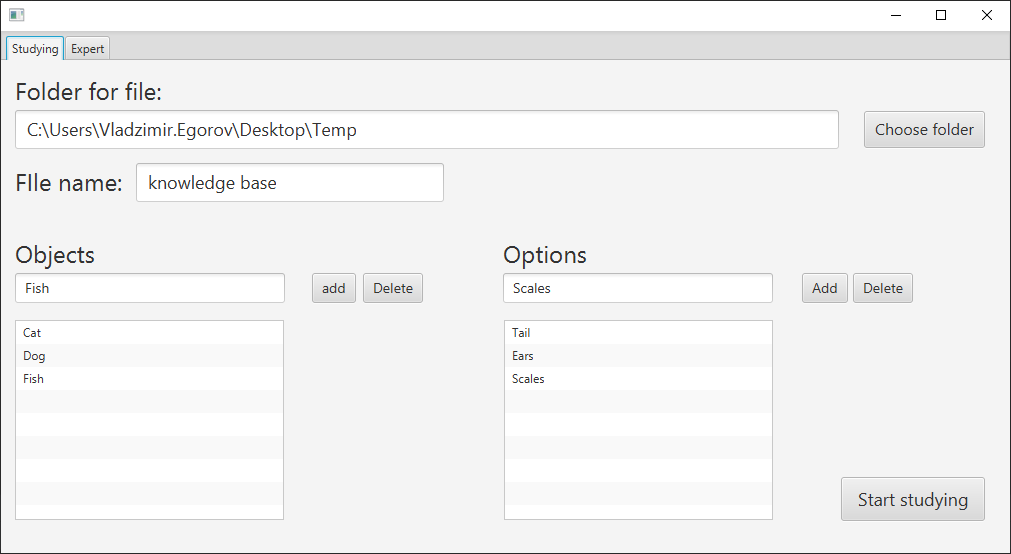
Task: Maximize the application window
Action: [x=941, y=15]
